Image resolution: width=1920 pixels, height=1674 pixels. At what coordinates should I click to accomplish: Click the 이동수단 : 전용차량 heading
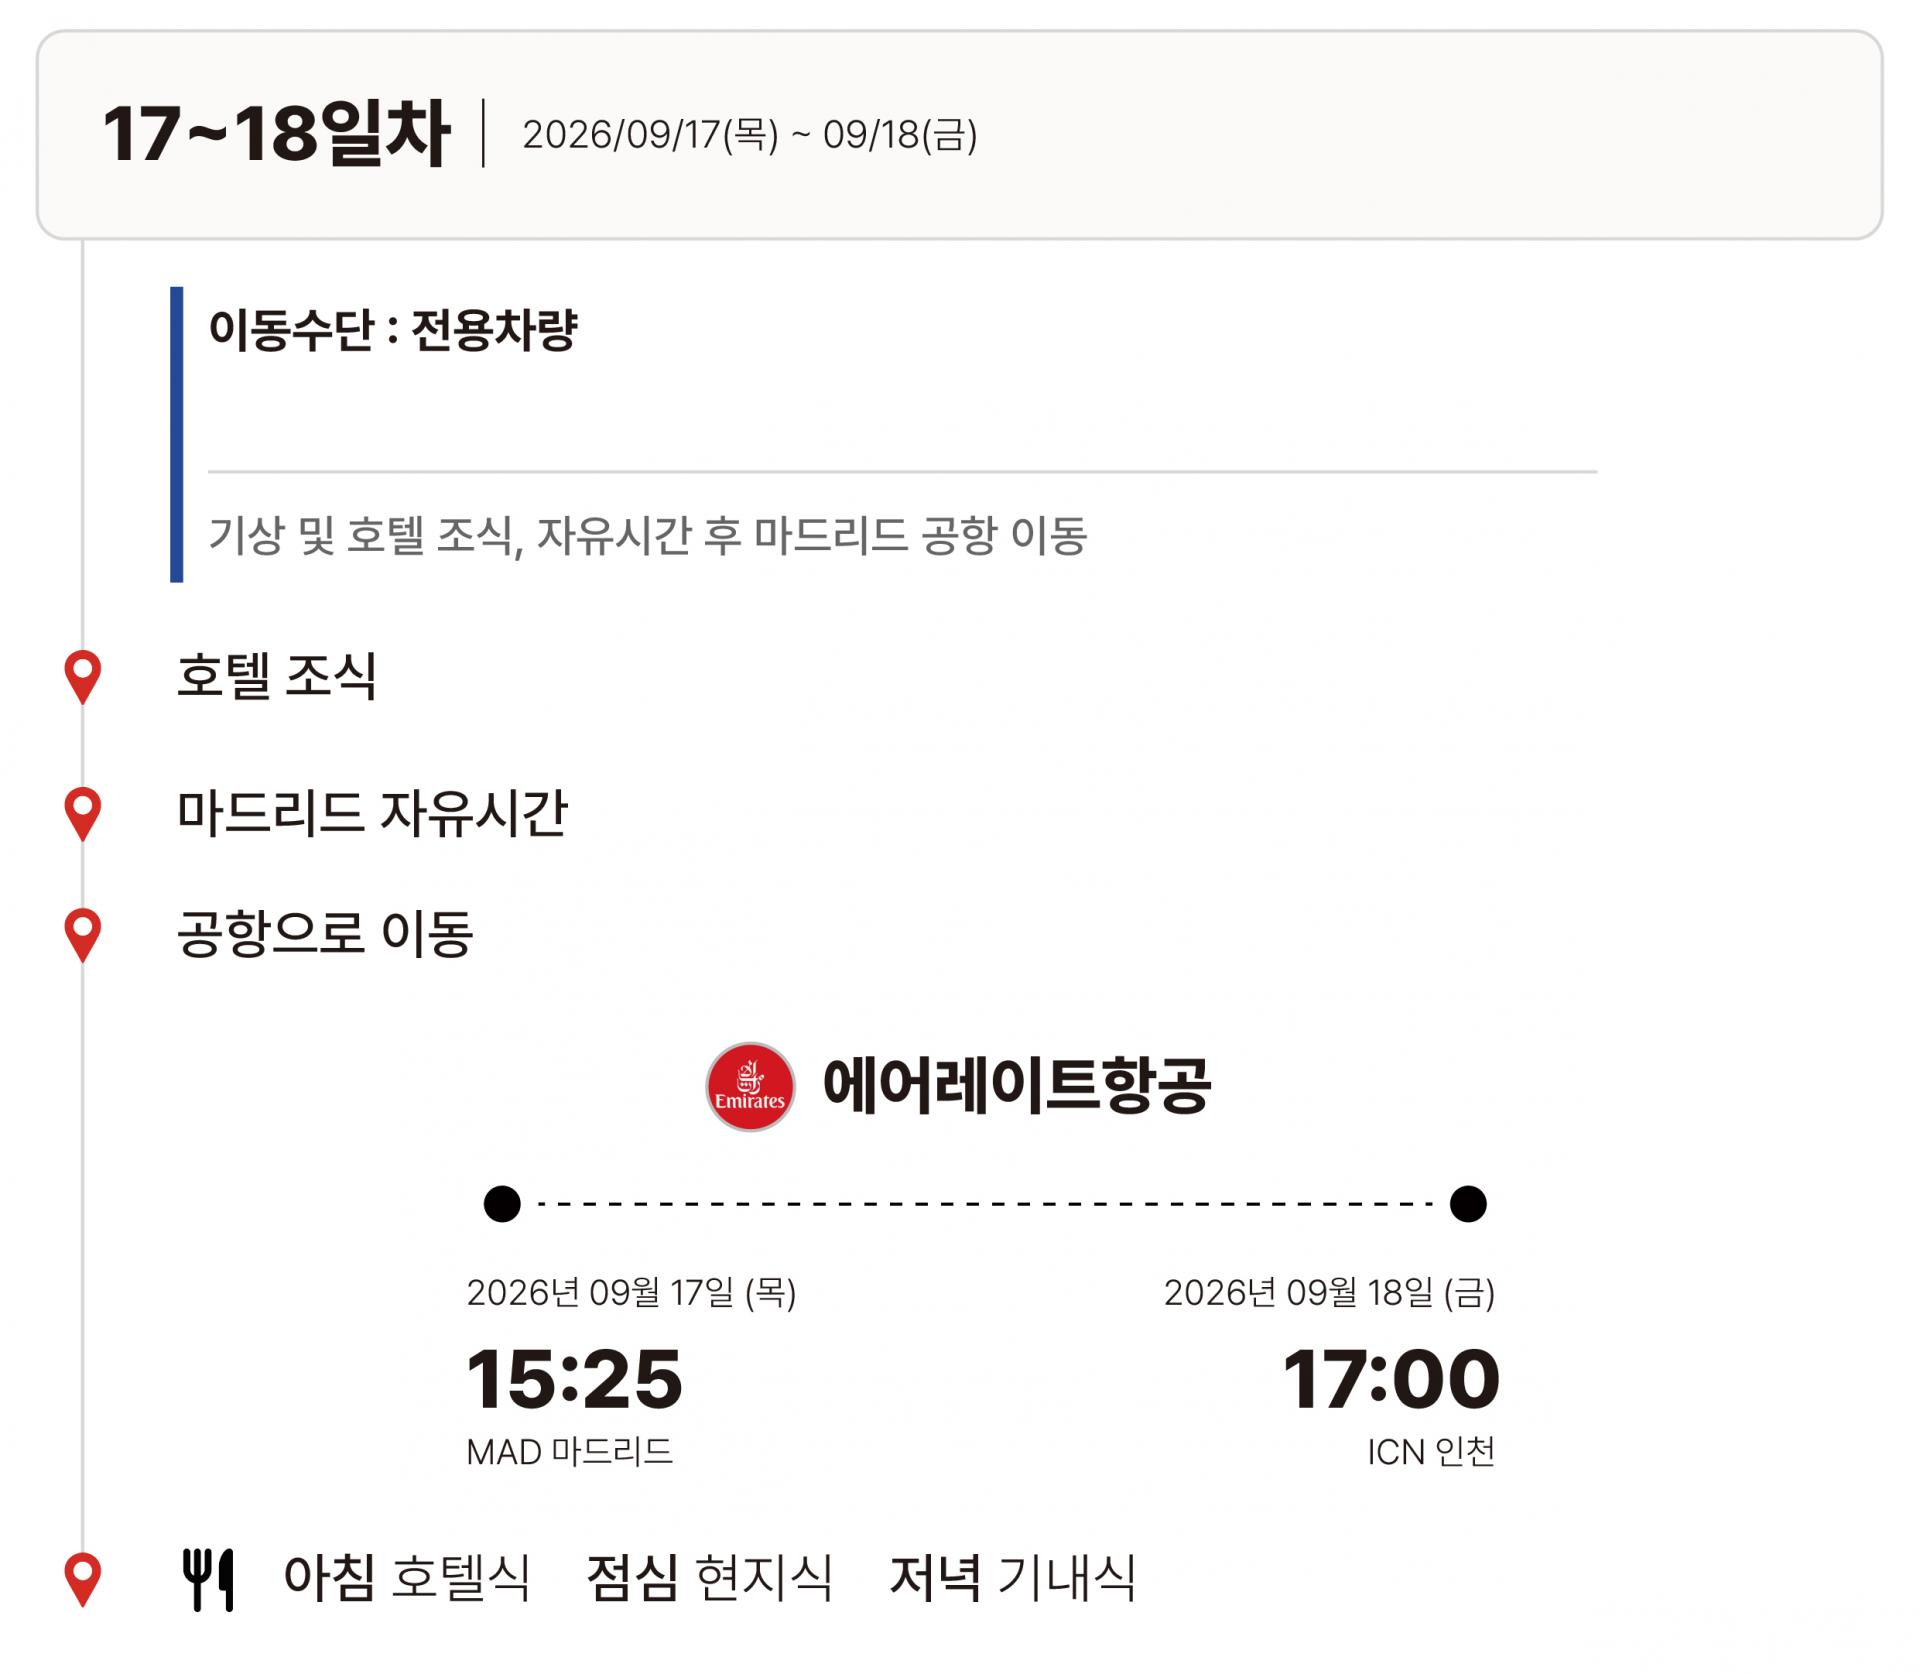click(393, 329)
